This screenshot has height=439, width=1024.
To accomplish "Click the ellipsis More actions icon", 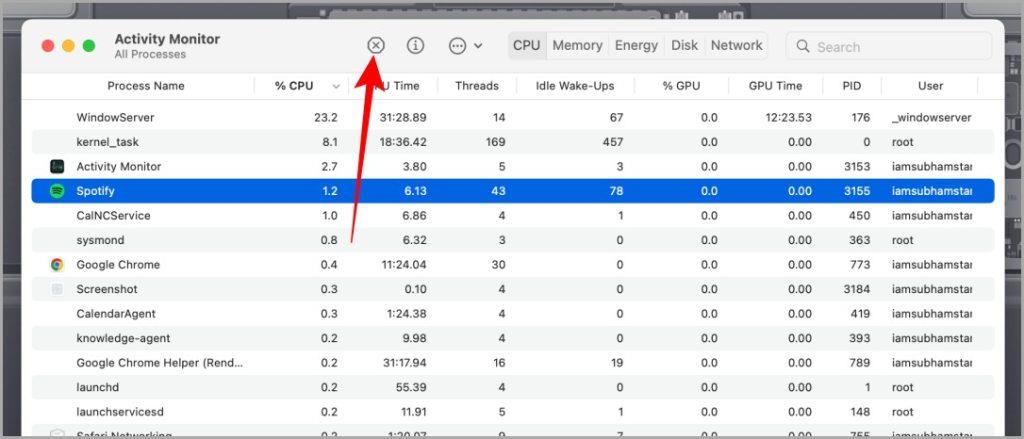I will [x=458, y=46].
